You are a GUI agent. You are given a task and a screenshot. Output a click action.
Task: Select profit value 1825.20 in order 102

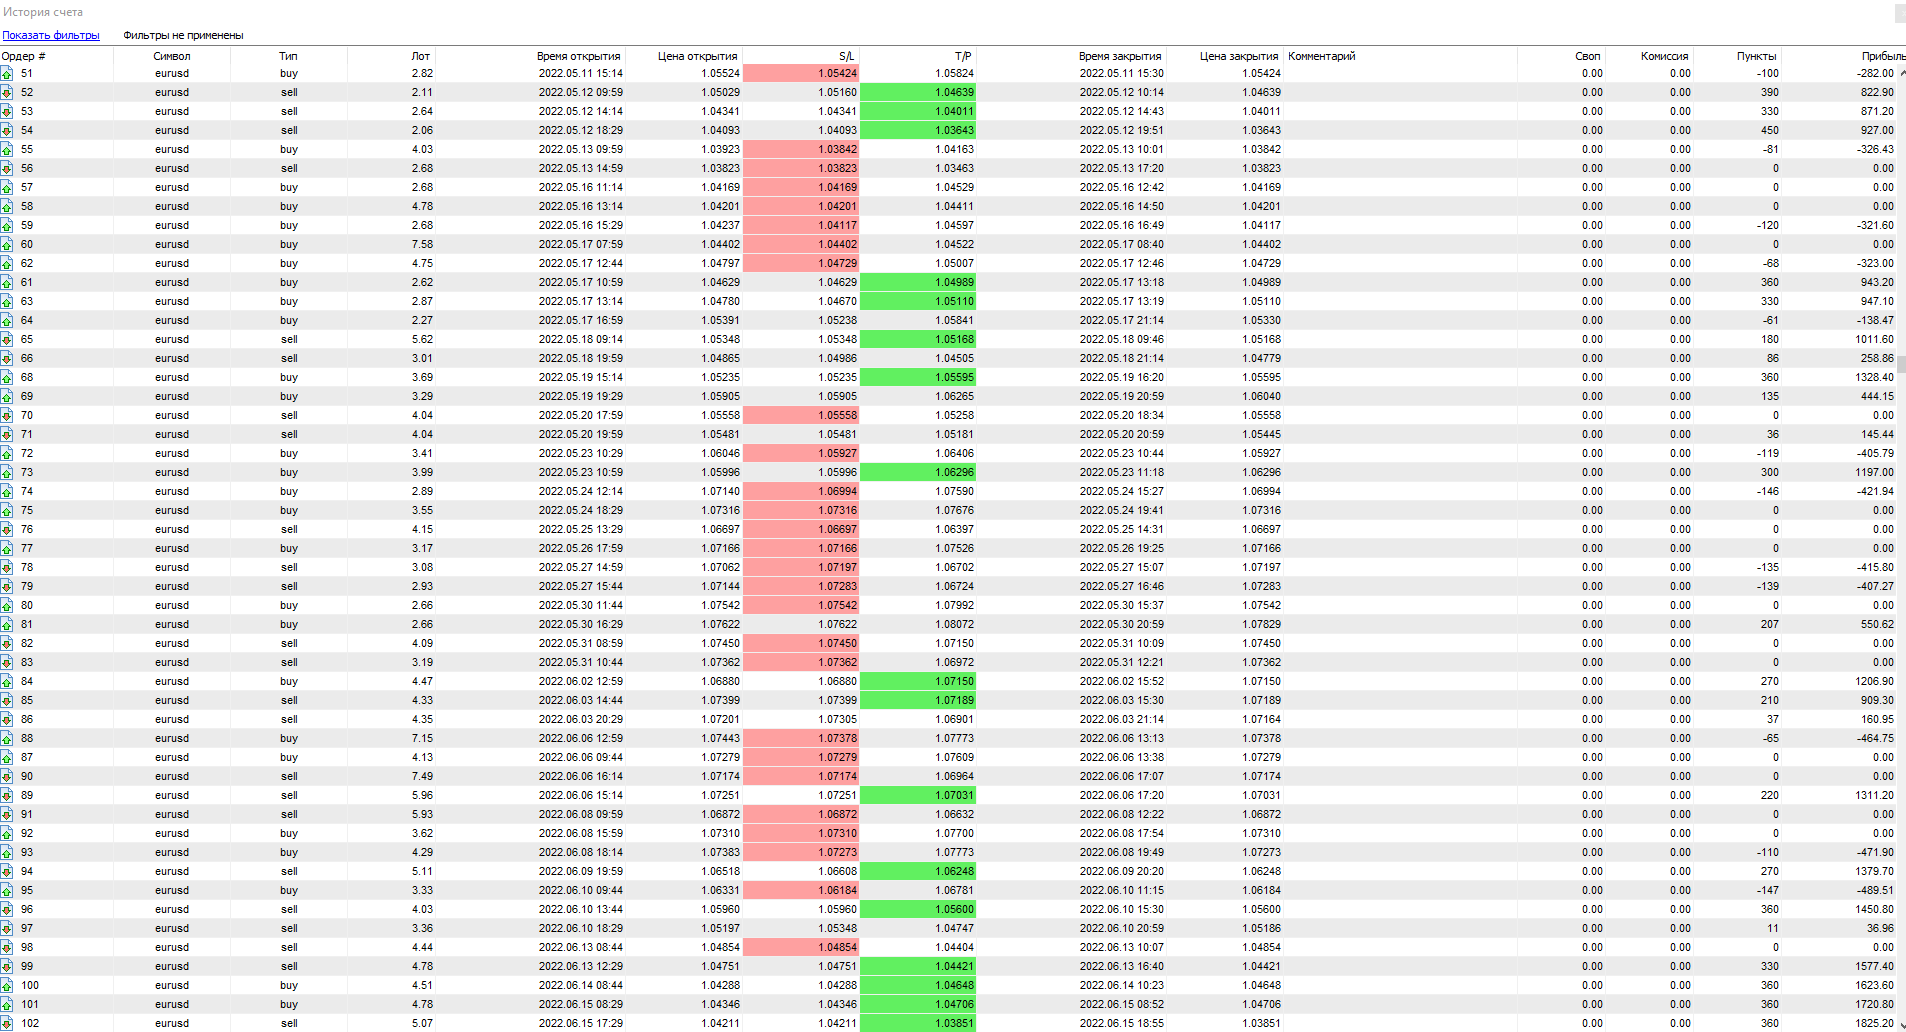[x=1874, y=1023]
